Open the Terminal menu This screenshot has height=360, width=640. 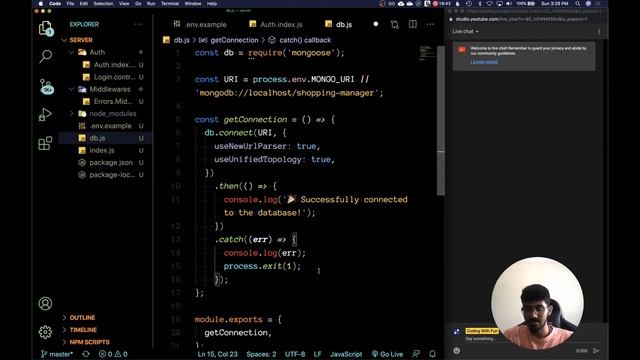point(170,3)
